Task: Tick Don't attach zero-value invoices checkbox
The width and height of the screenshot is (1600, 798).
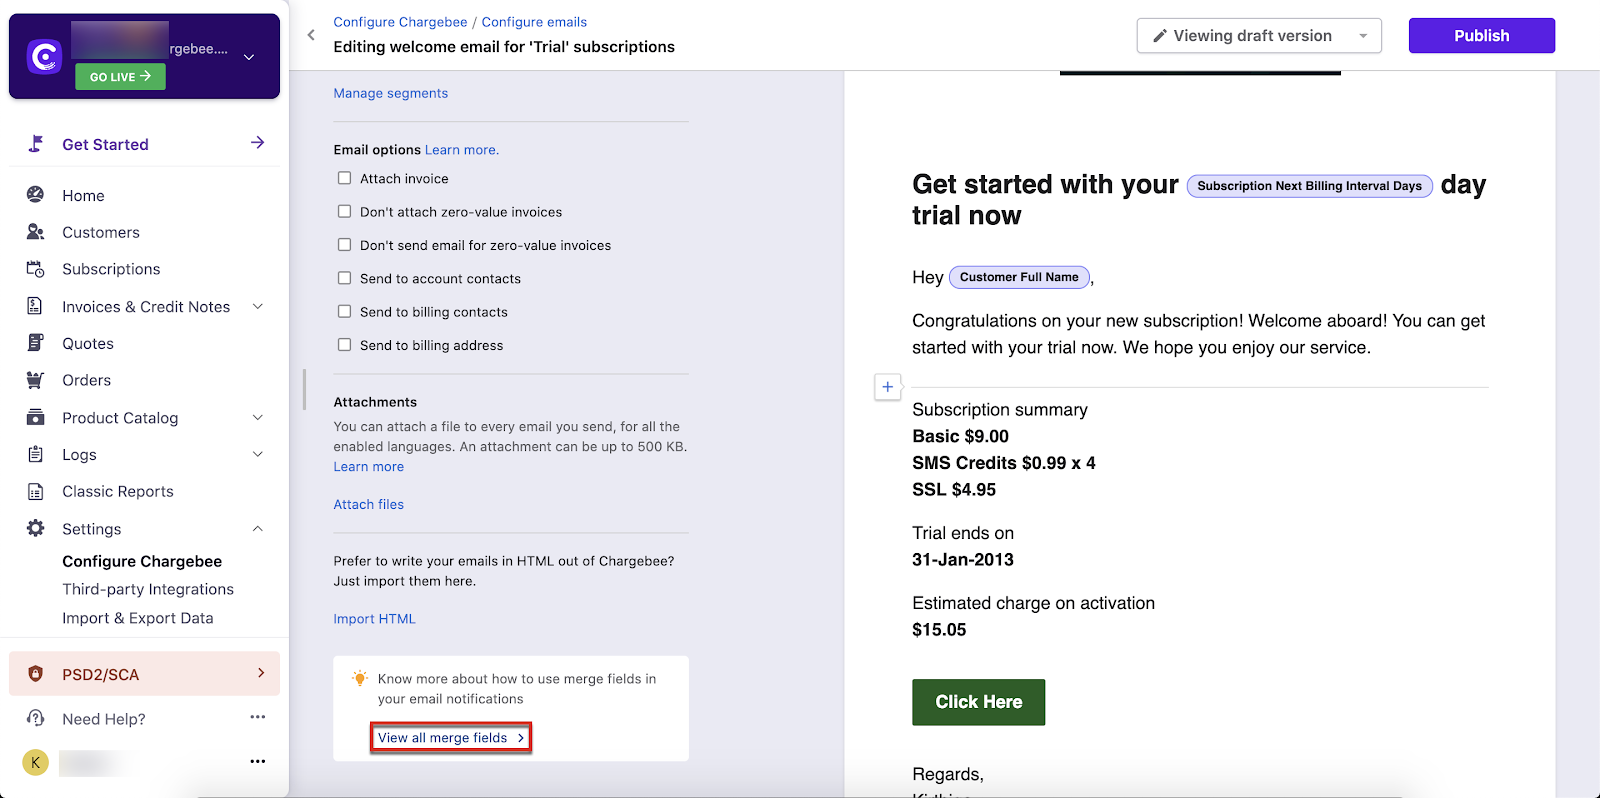Action: [x=344, y=212]
